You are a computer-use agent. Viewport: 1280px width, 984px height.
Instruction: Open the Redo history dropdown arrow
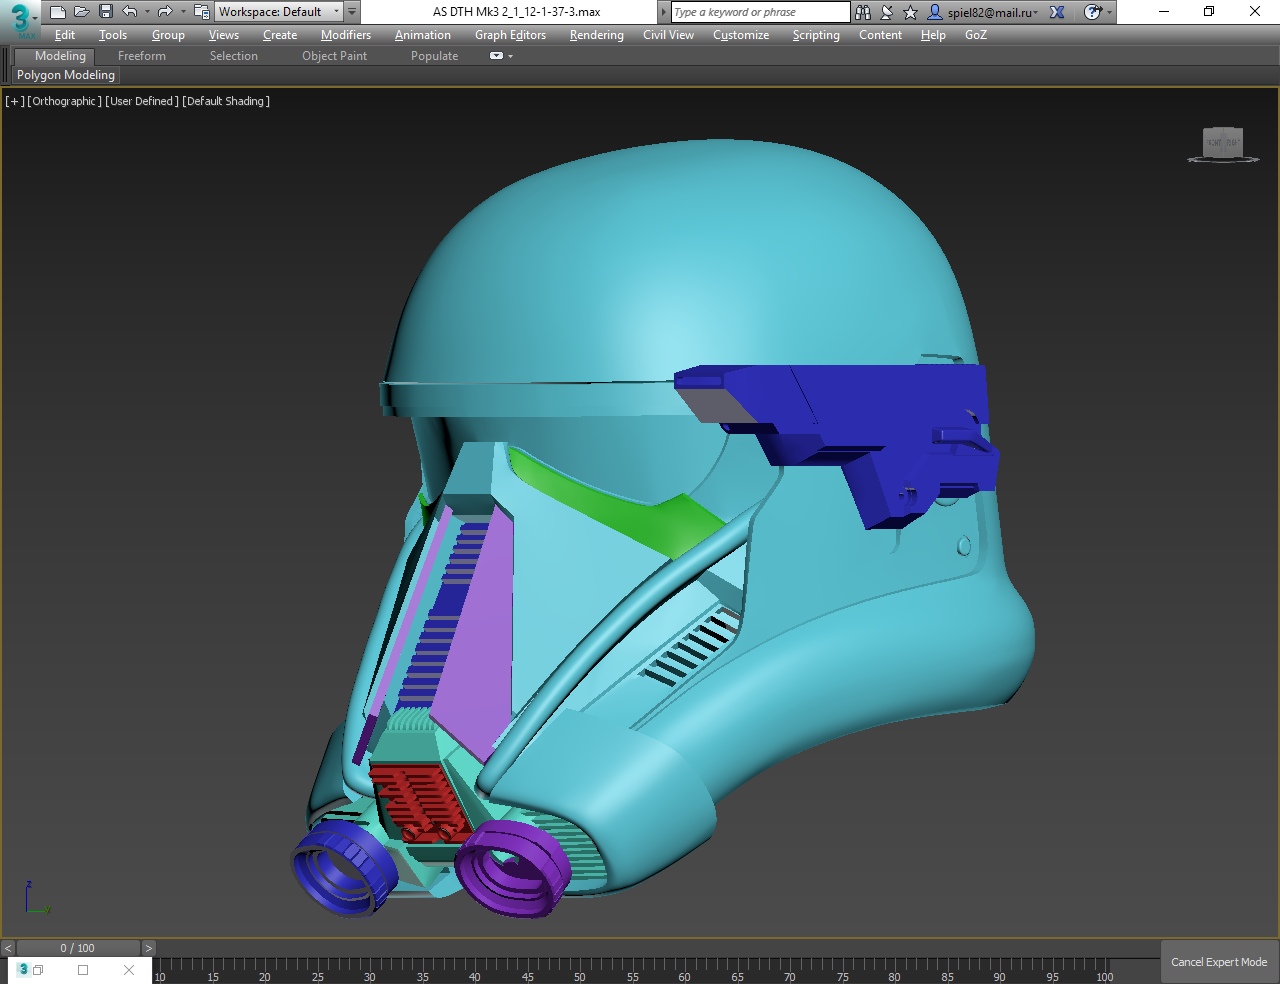(x=183, y=12)
